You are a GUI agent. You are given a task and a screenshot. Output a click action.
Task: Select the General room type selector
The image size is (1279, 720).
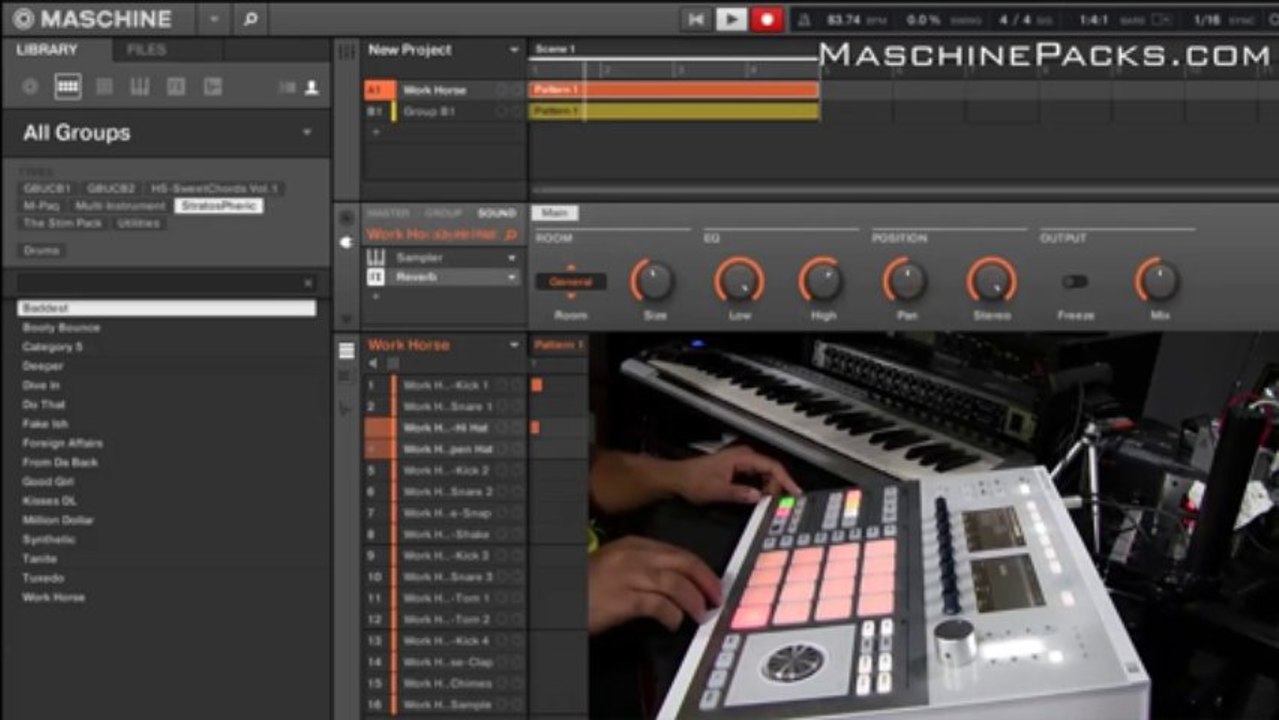click(571, 282)
